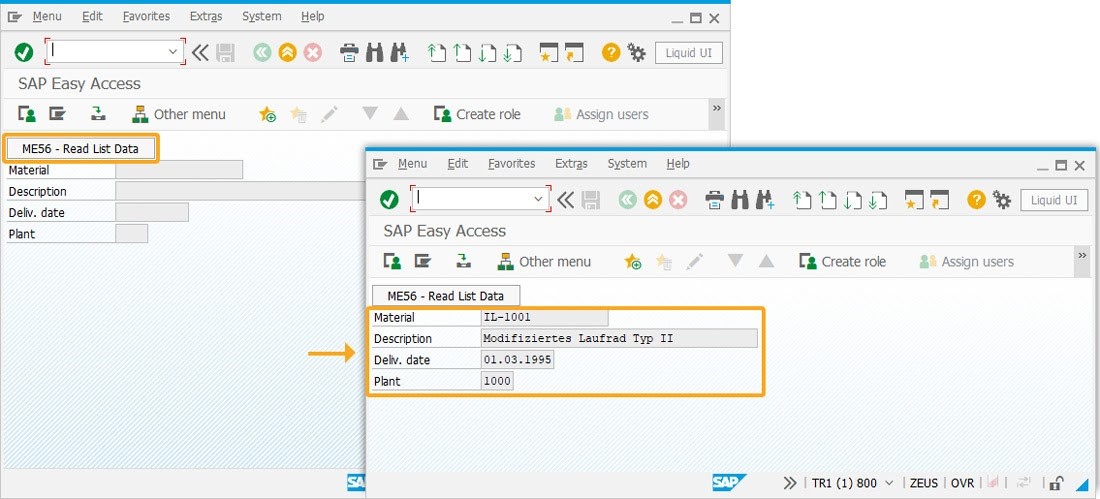
Task: Click the Save disk icon in front window
Action: [591, 200]
